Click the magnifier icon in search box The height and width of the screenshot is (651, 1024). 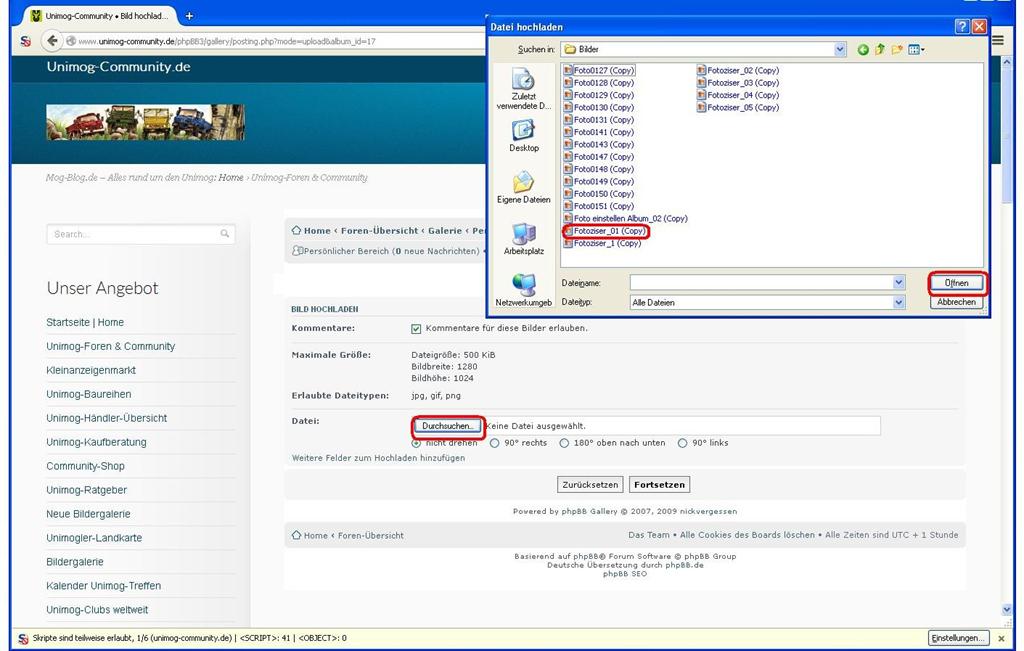click(x=225, y=234)
